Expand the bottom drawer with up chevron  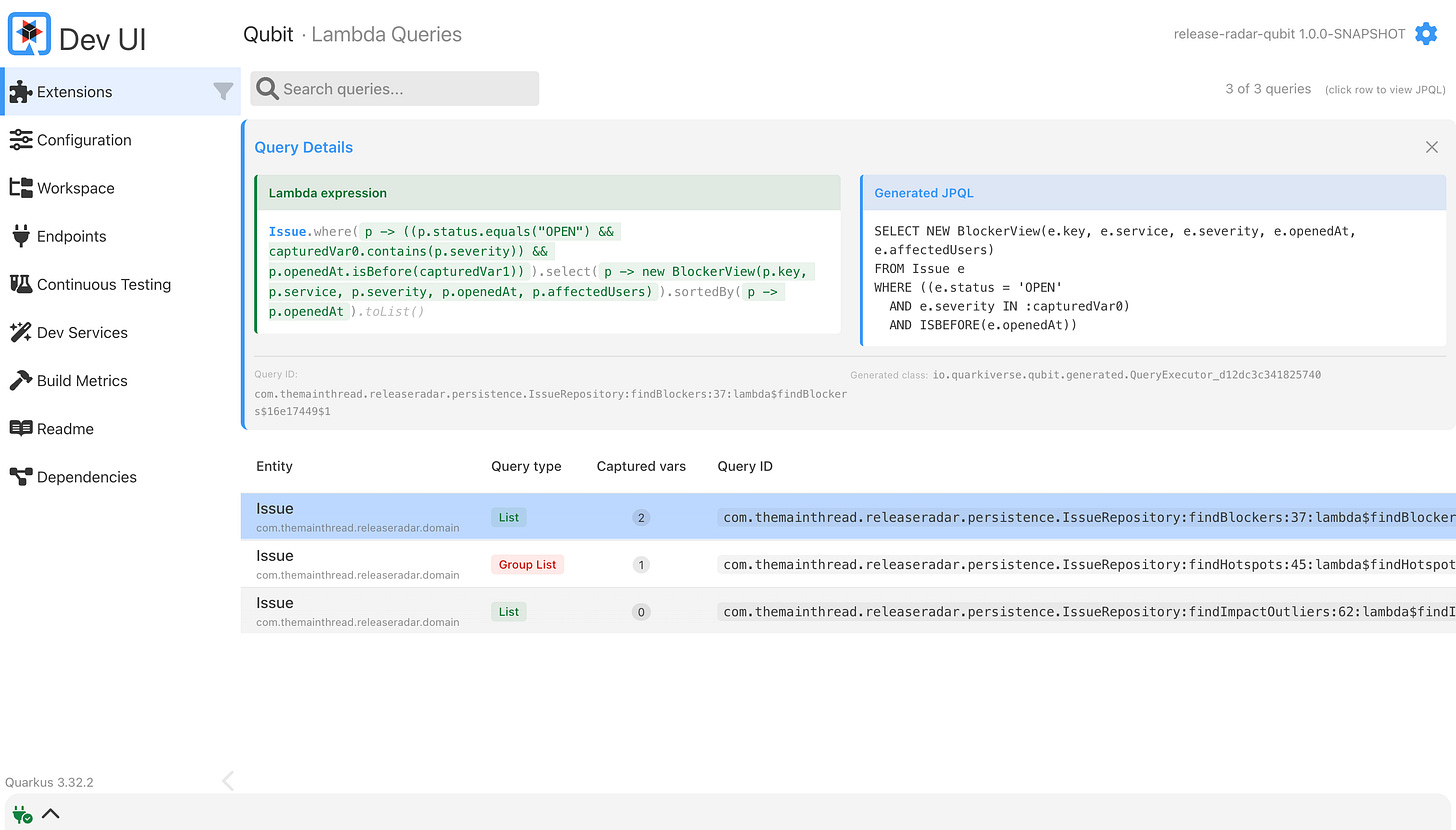pos(50,813)
